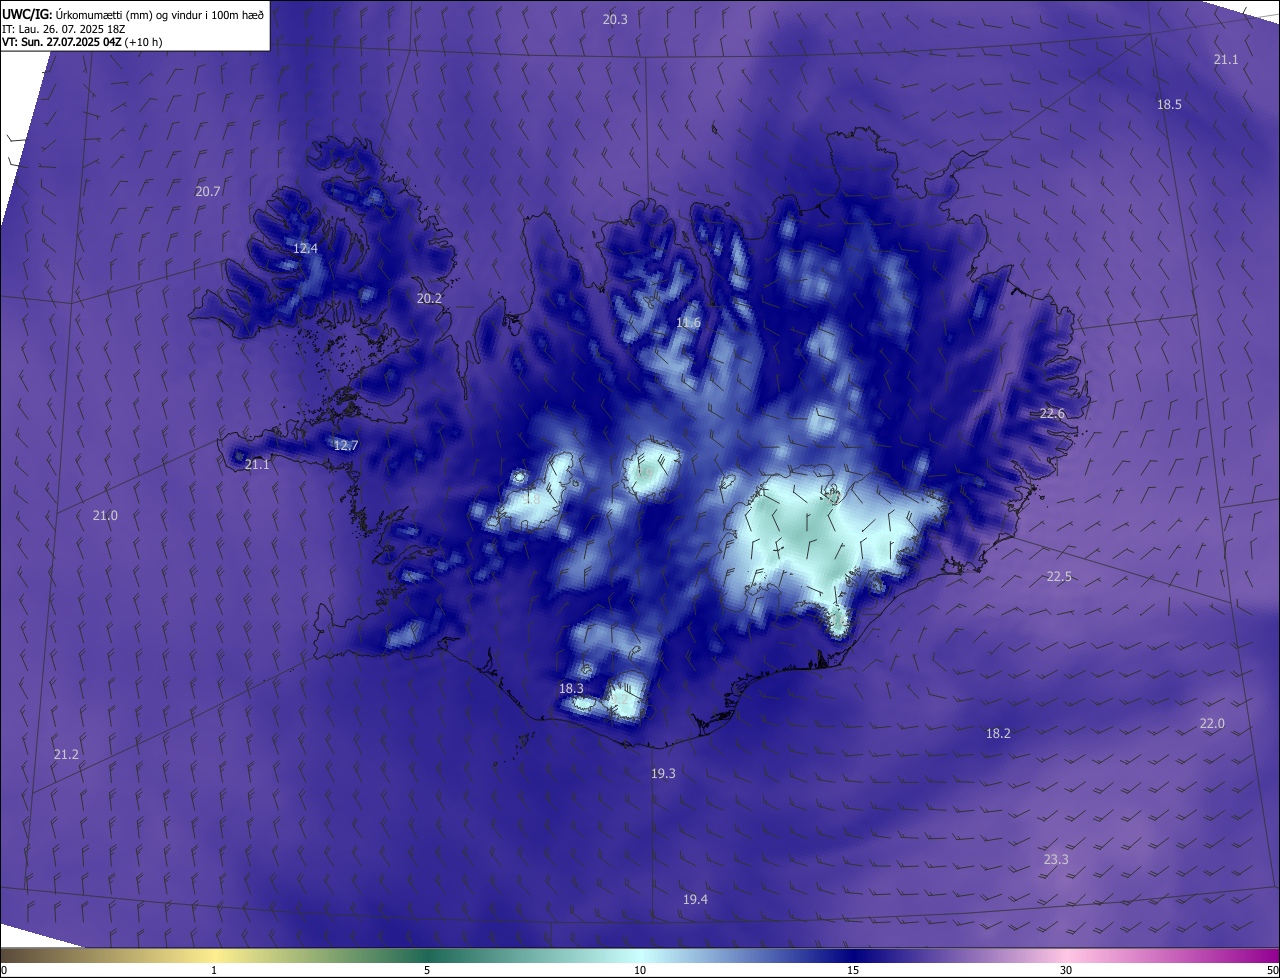This screenshot has width=1280, height=978.
Task: Click the 50 tick on the color scale
Action: coord(1272,970)
